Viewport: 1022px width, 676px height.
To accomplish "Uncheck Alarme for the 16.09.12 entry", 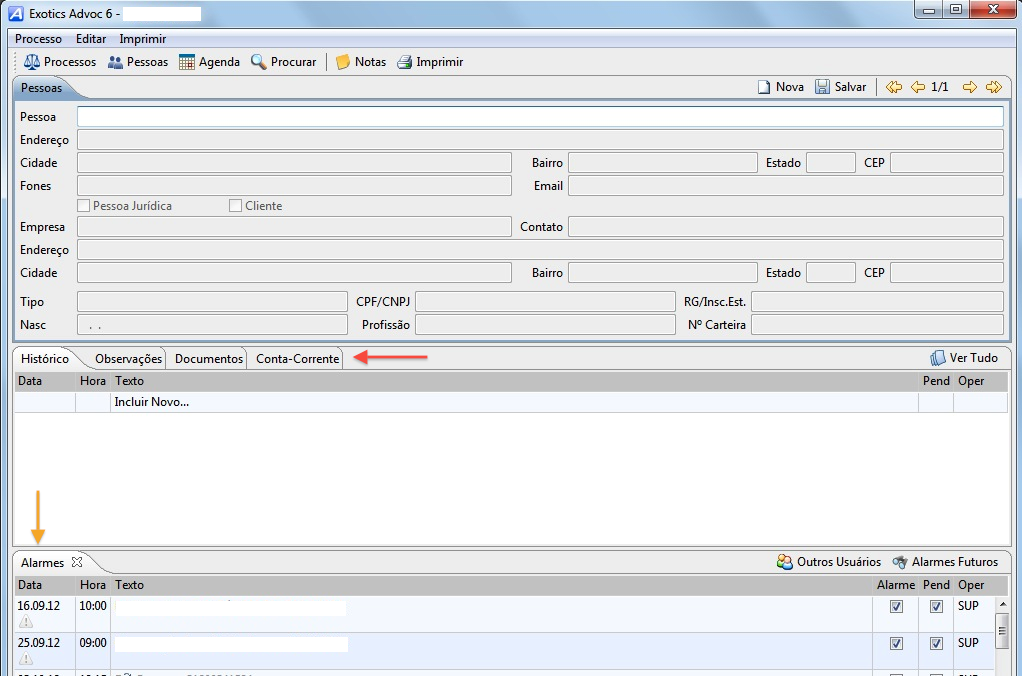I will click(896, 606).
